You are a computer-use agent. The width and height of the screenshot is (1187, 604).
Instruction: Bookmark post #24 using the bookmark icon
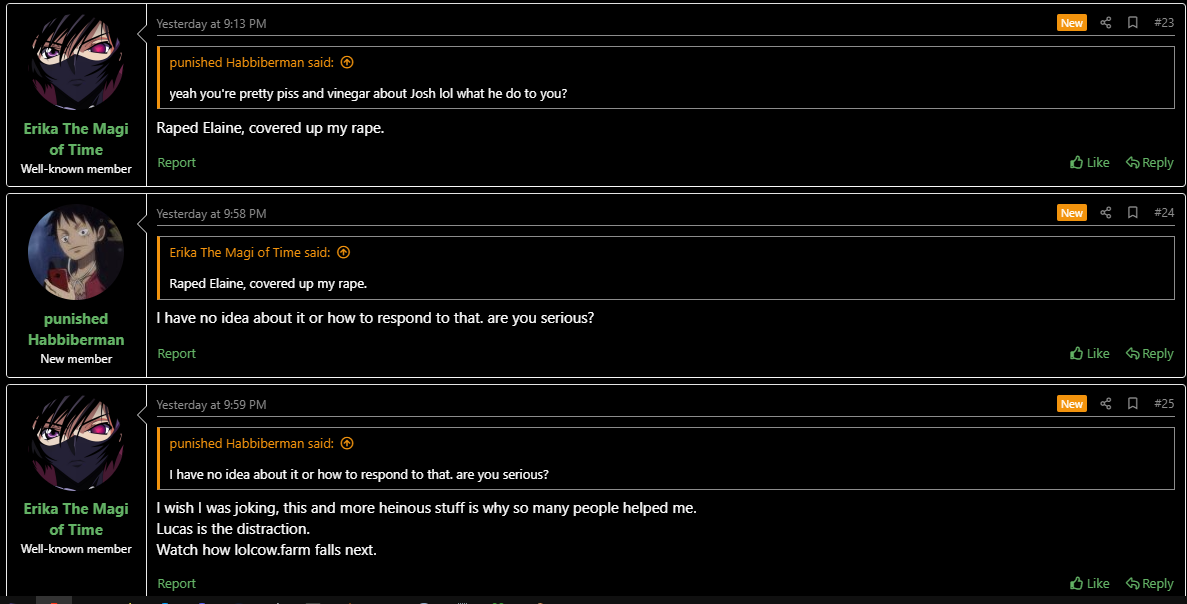tap(1132, 213)
